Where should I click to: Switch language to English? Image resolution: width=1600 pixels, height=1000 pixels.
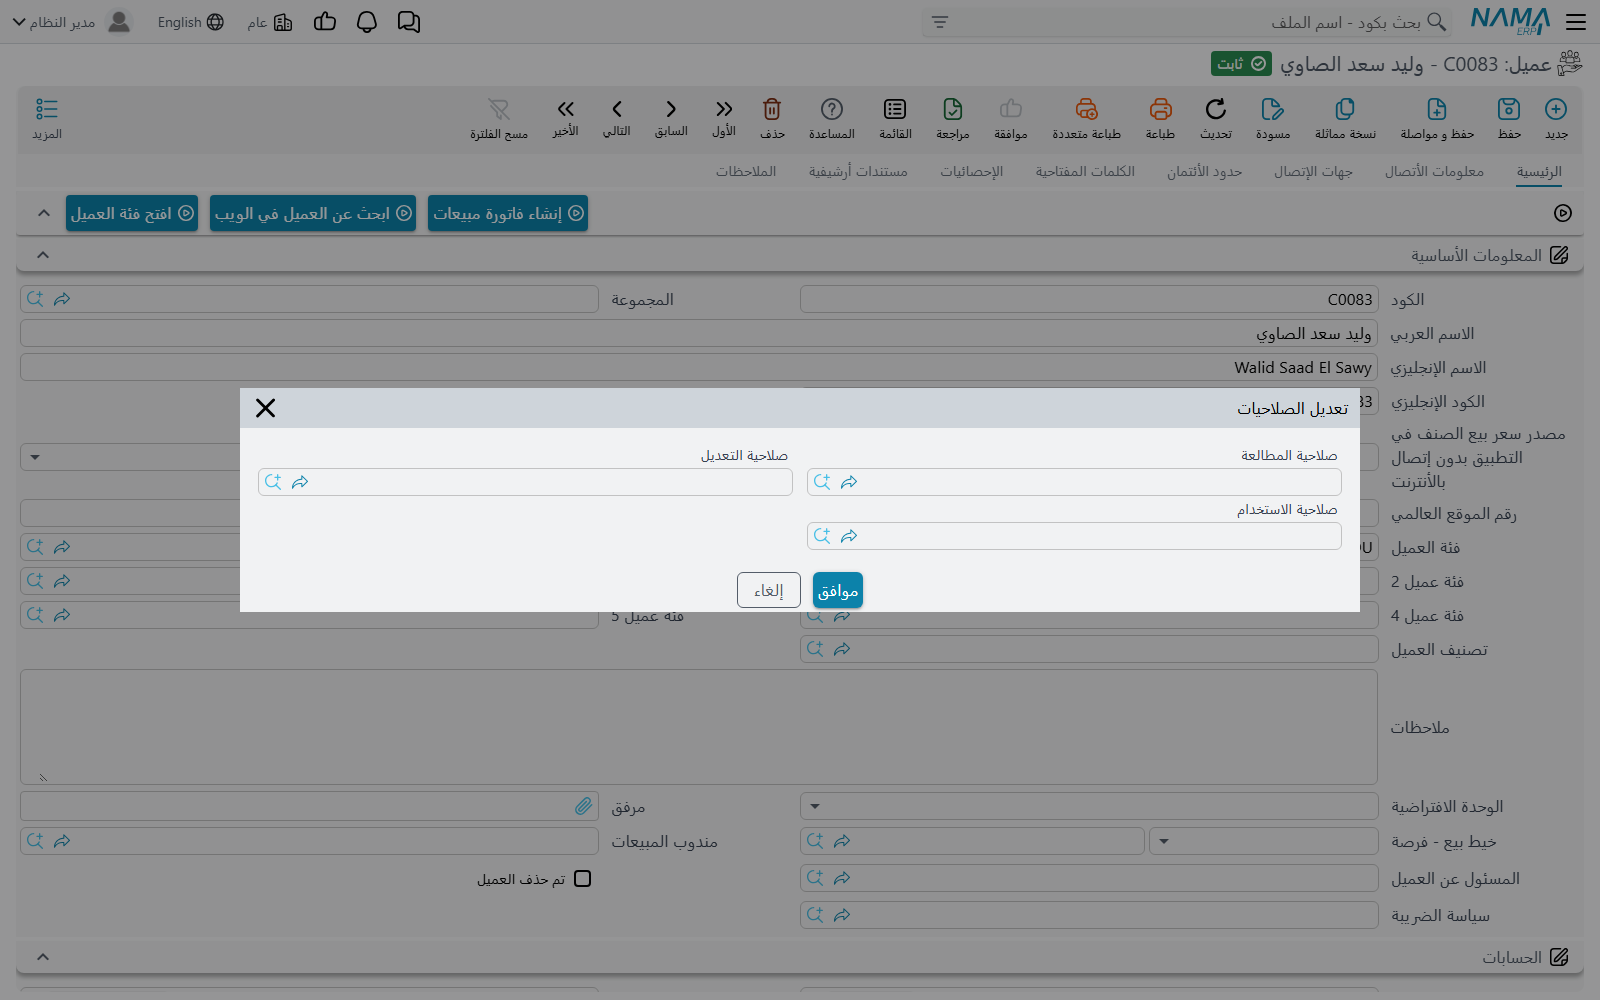pos(190,22)
